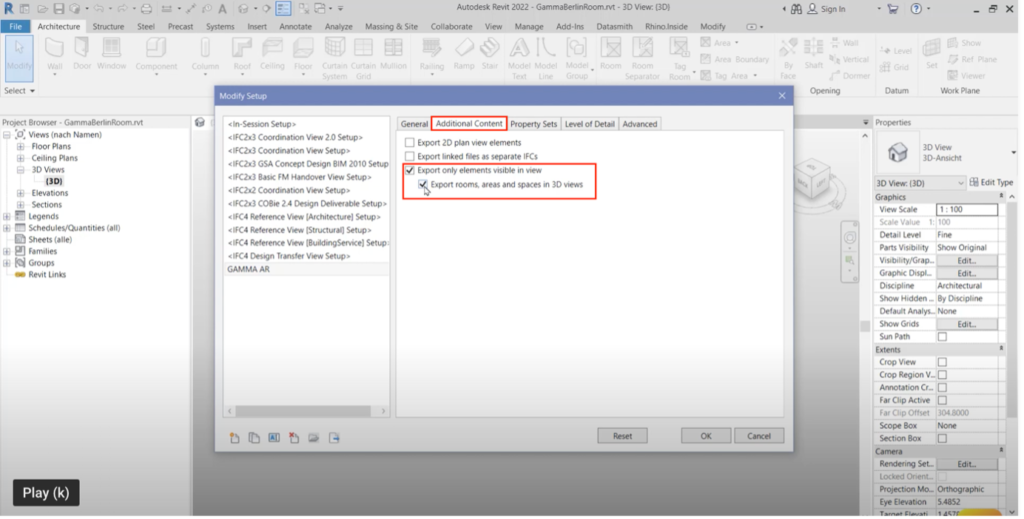Click Edit button for Rendering Settings
The width and height of the screenshot is (1024, 519).
pyautogui.click(x=967, y=464)
